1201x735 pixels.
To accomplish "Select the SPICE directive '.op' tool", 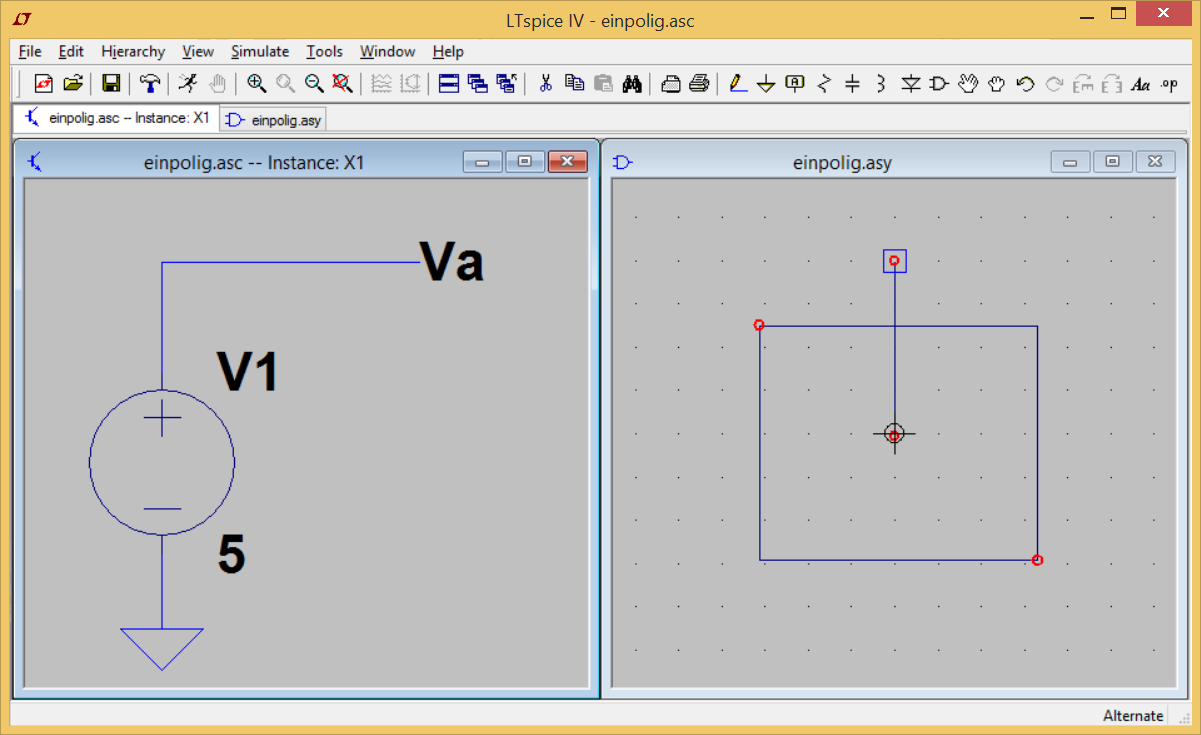I will pos(1169,84).
